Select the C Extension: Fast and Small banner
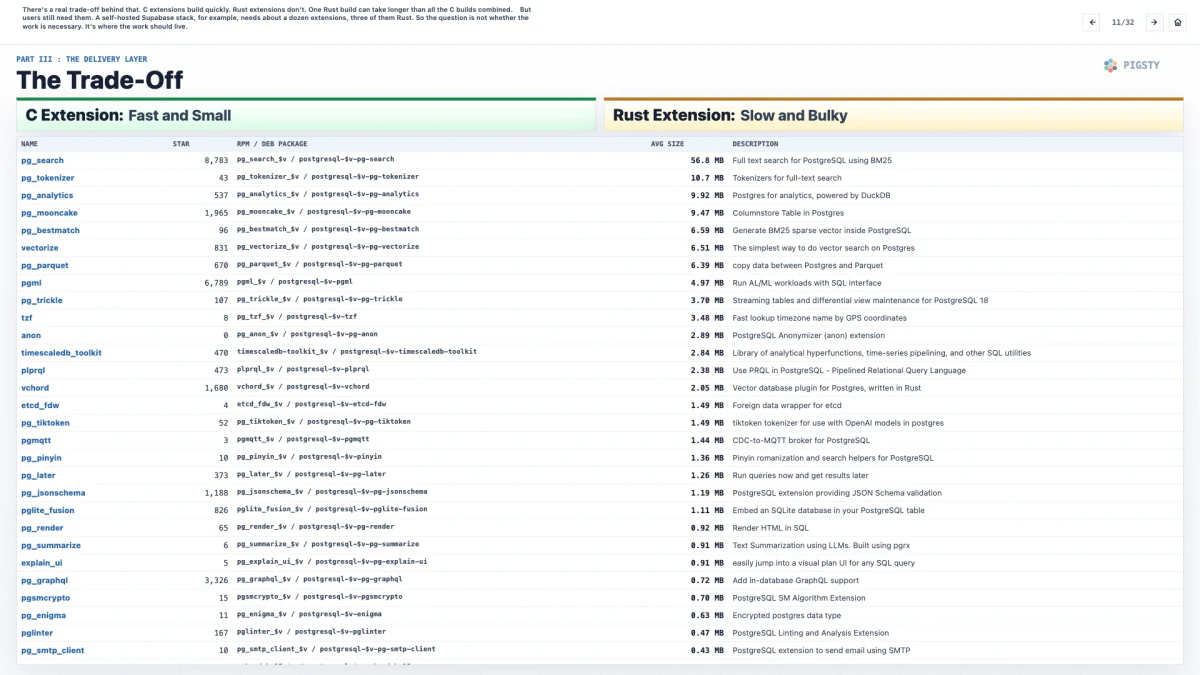 tap(306, 115)
